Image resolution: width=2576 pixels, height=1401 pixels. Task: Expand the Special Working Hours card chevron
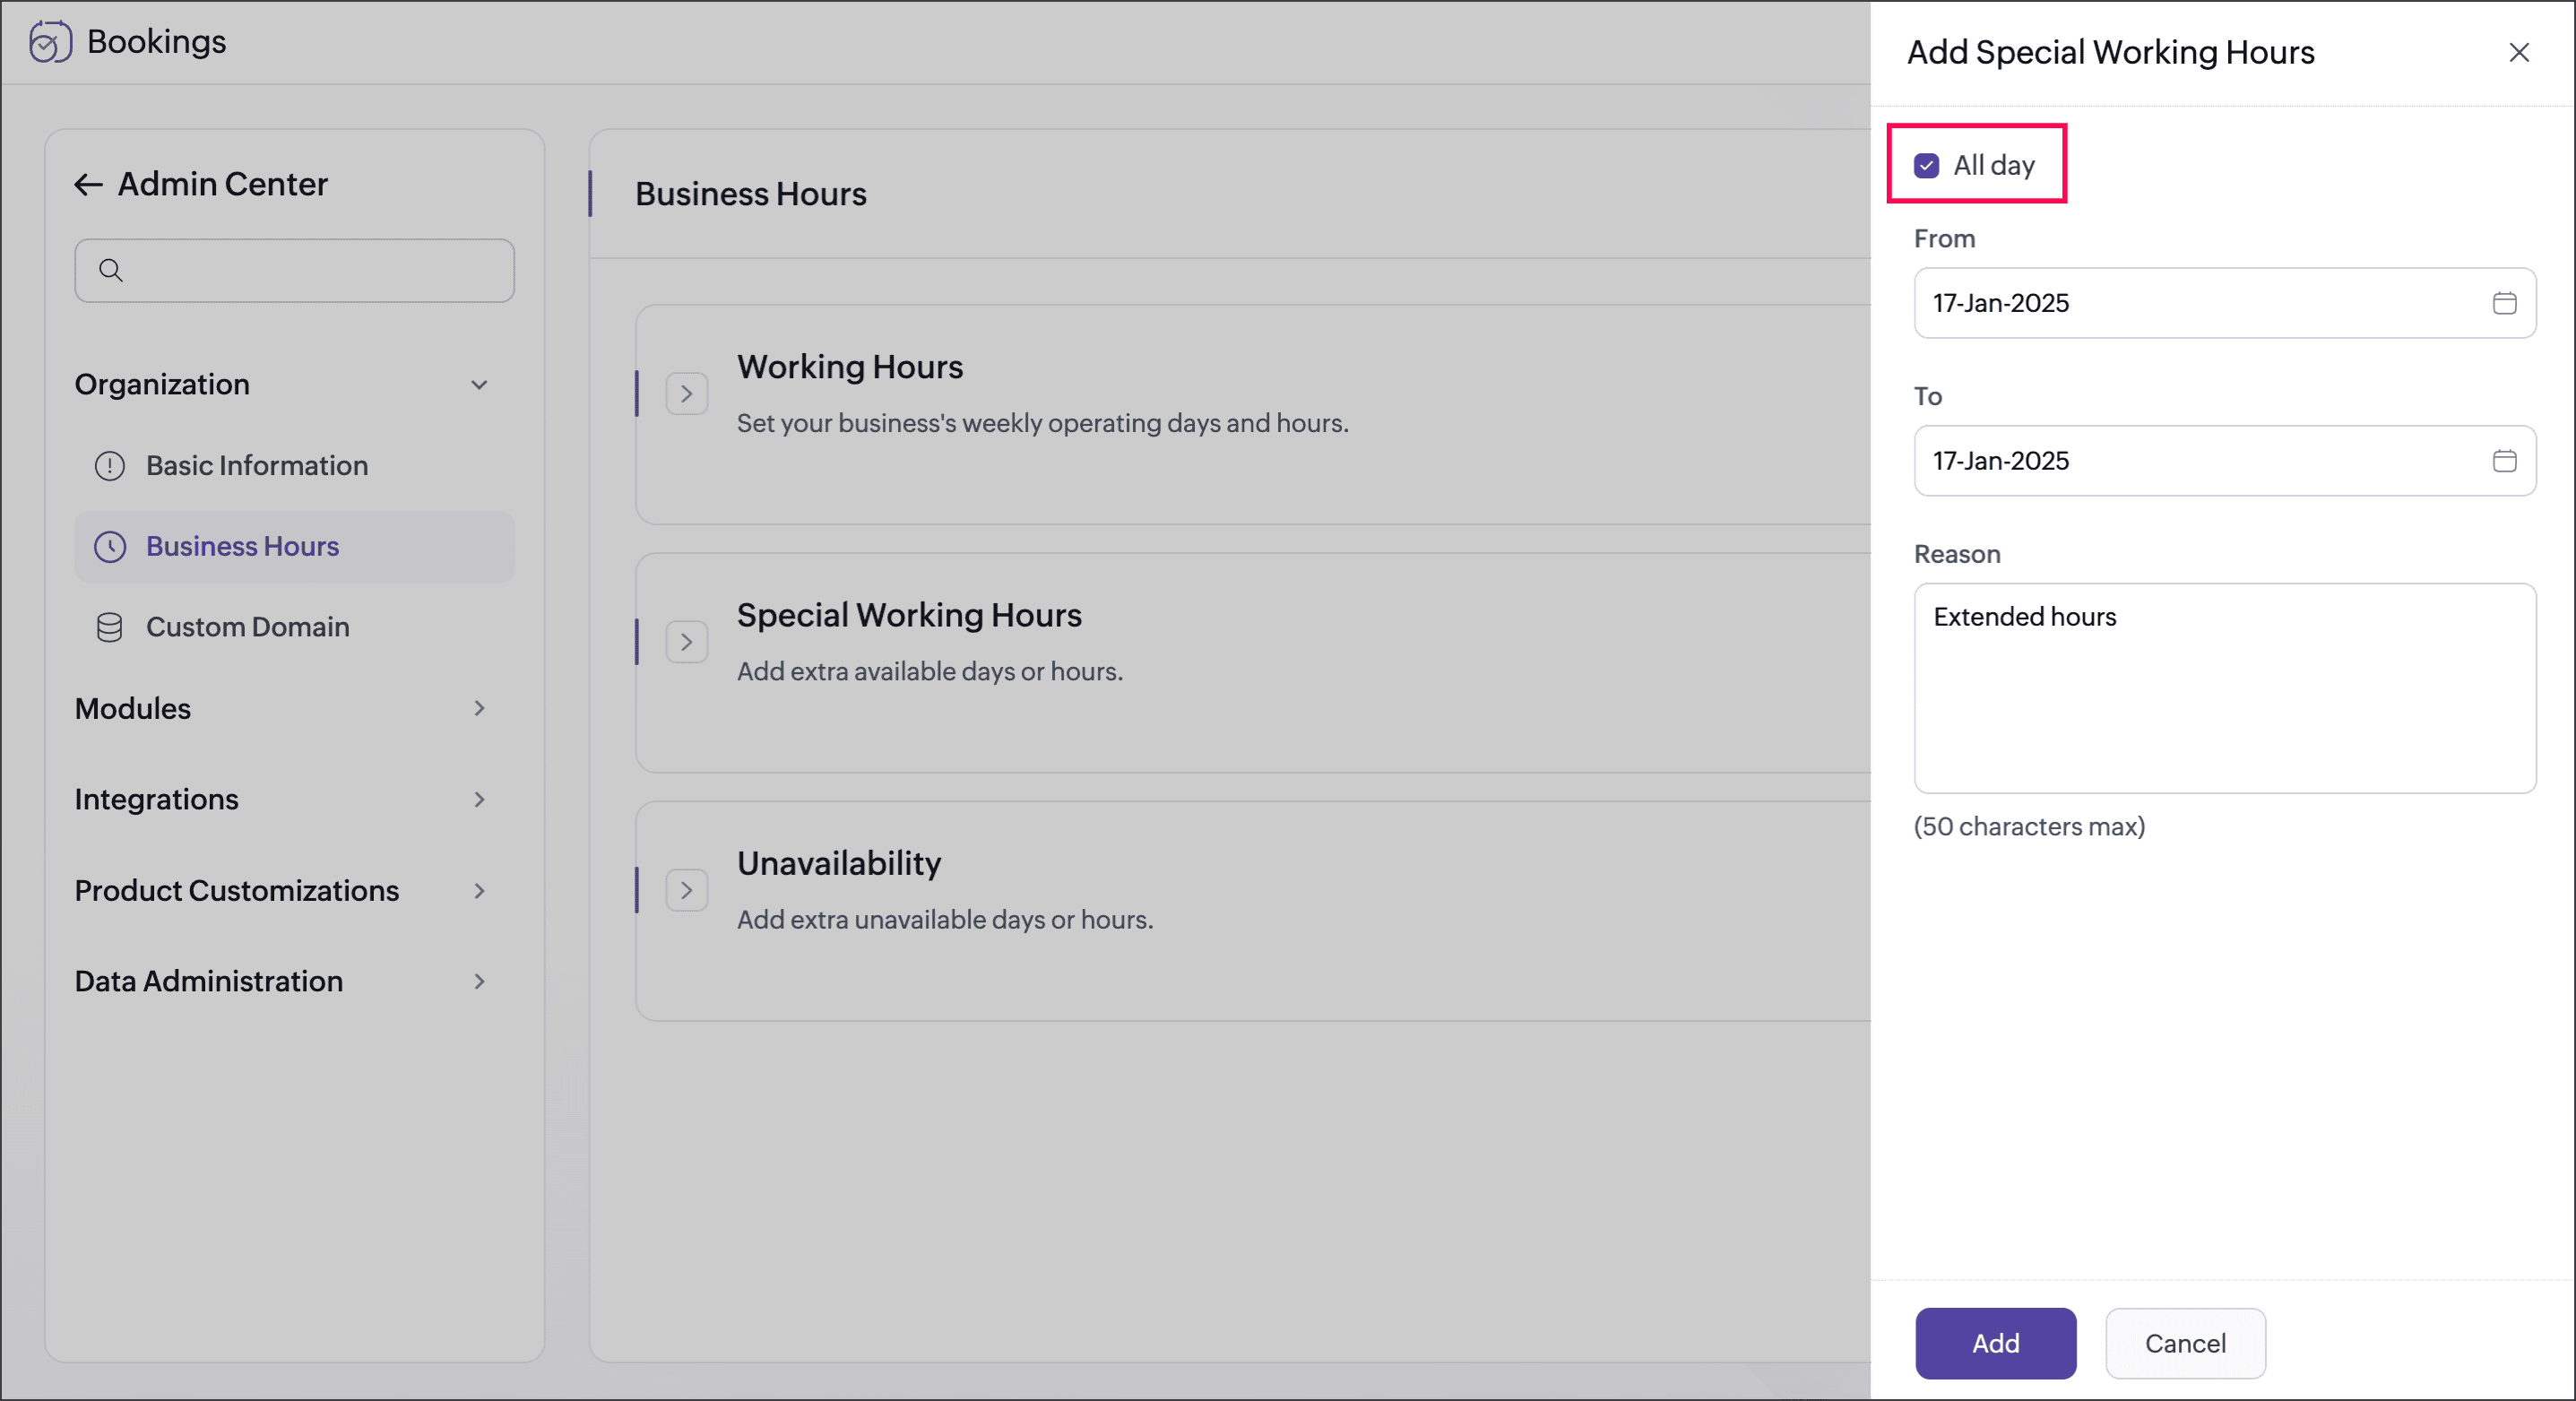point(687,642)
